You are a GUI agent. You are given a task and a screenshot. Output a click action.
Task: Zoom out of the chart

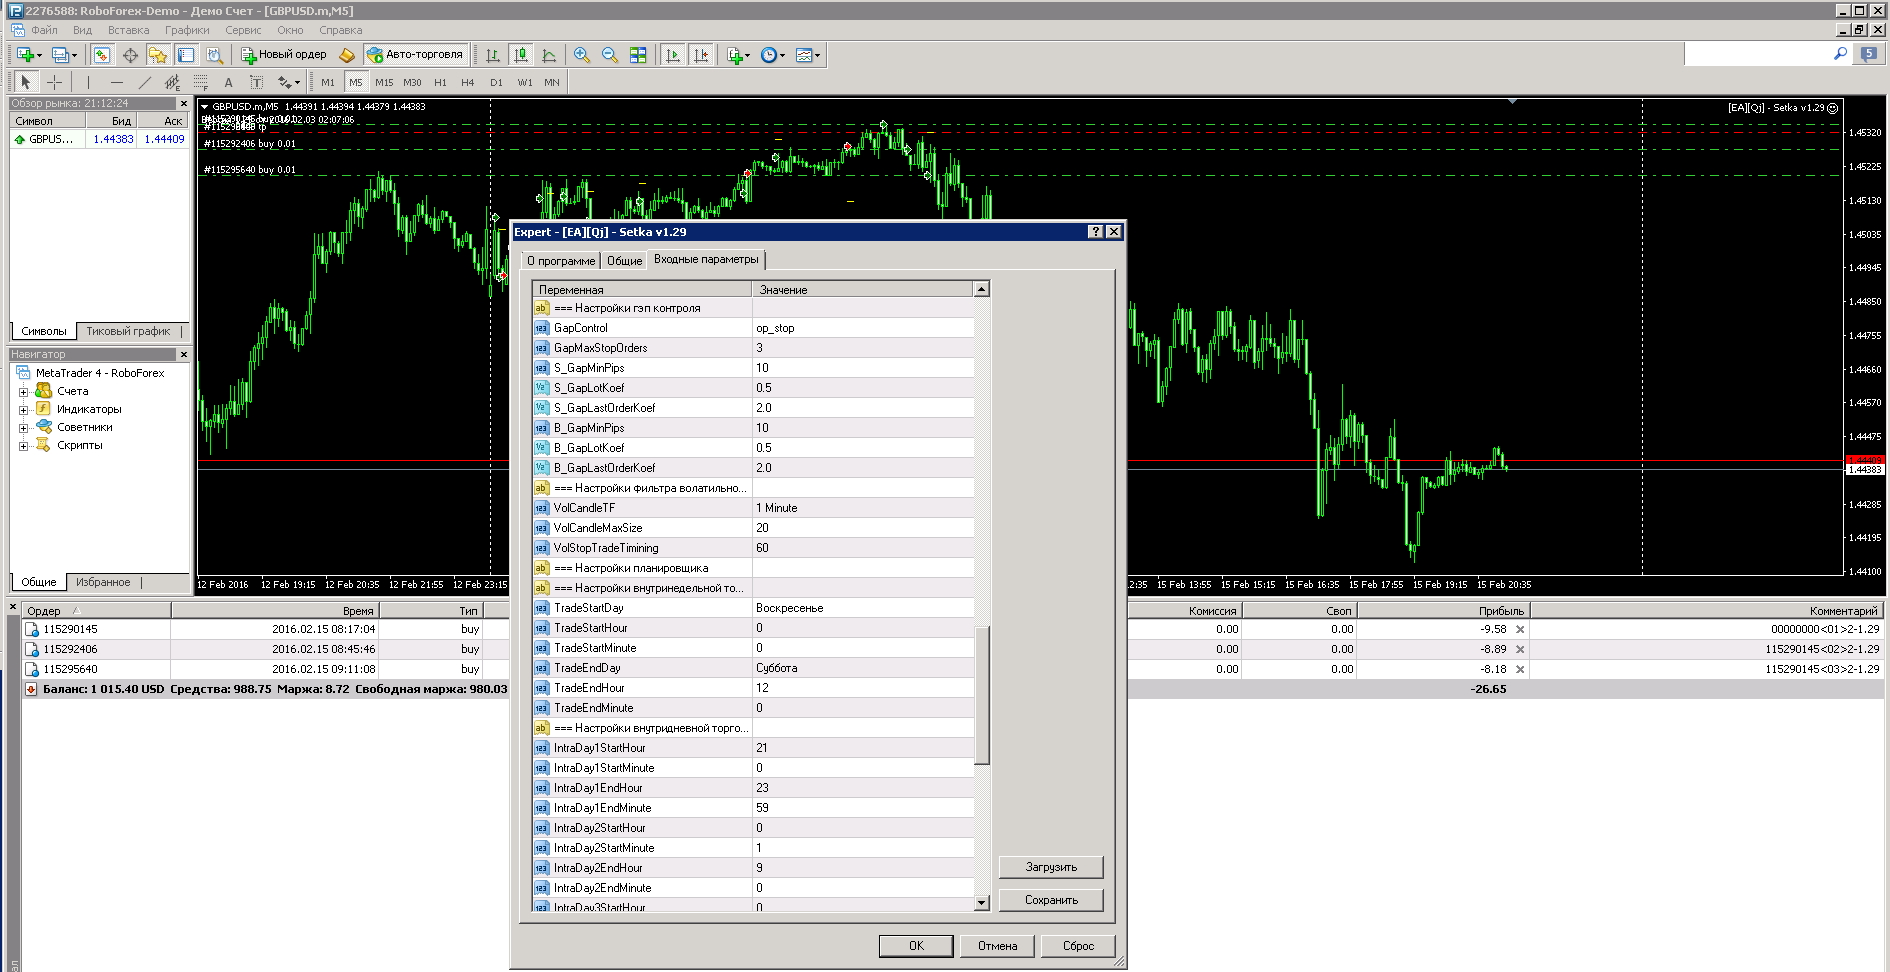[x=609, y=55]
